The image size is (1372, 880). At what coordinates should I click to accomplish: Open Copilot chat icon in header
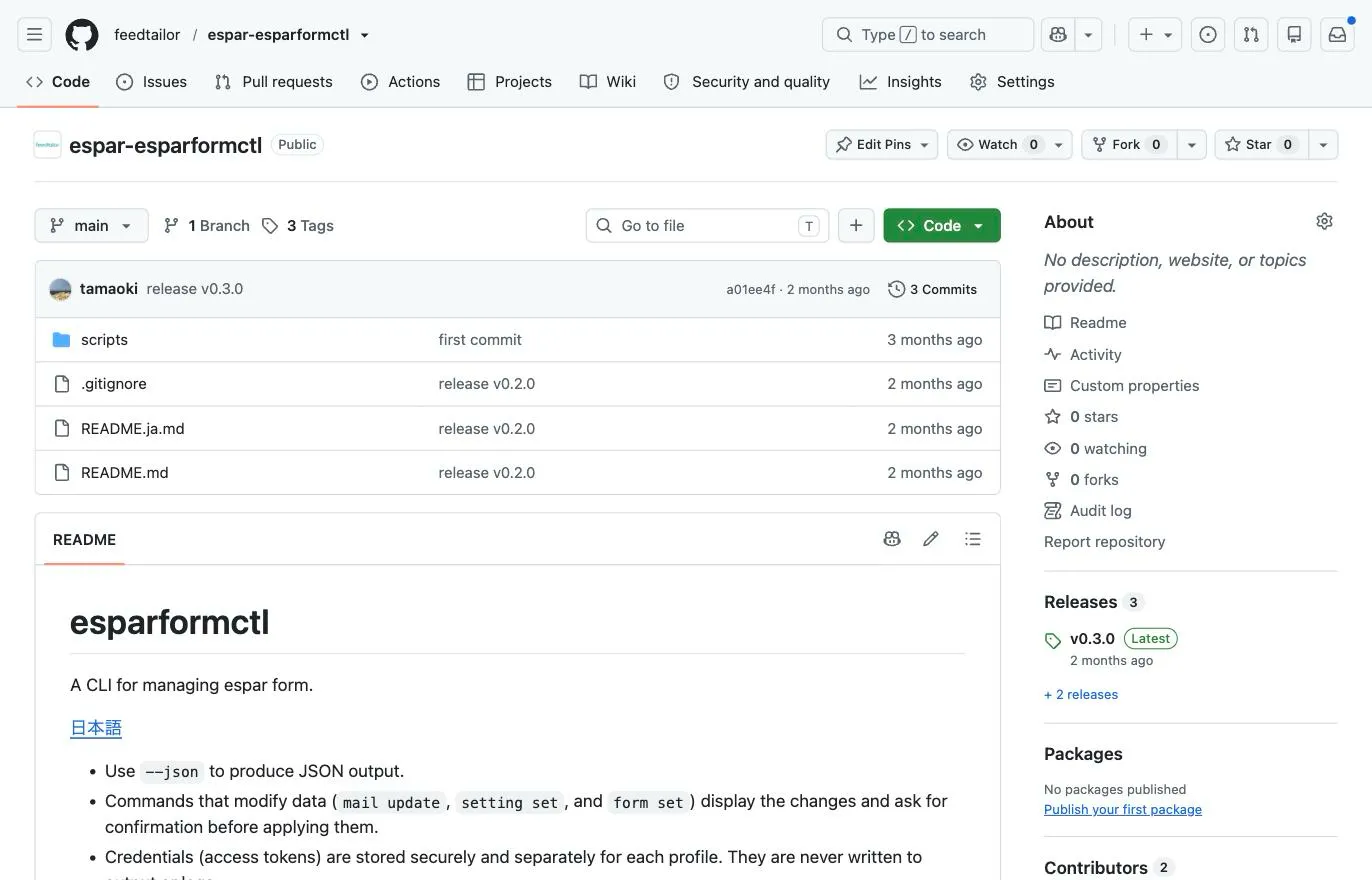(x=1058, y=35)
